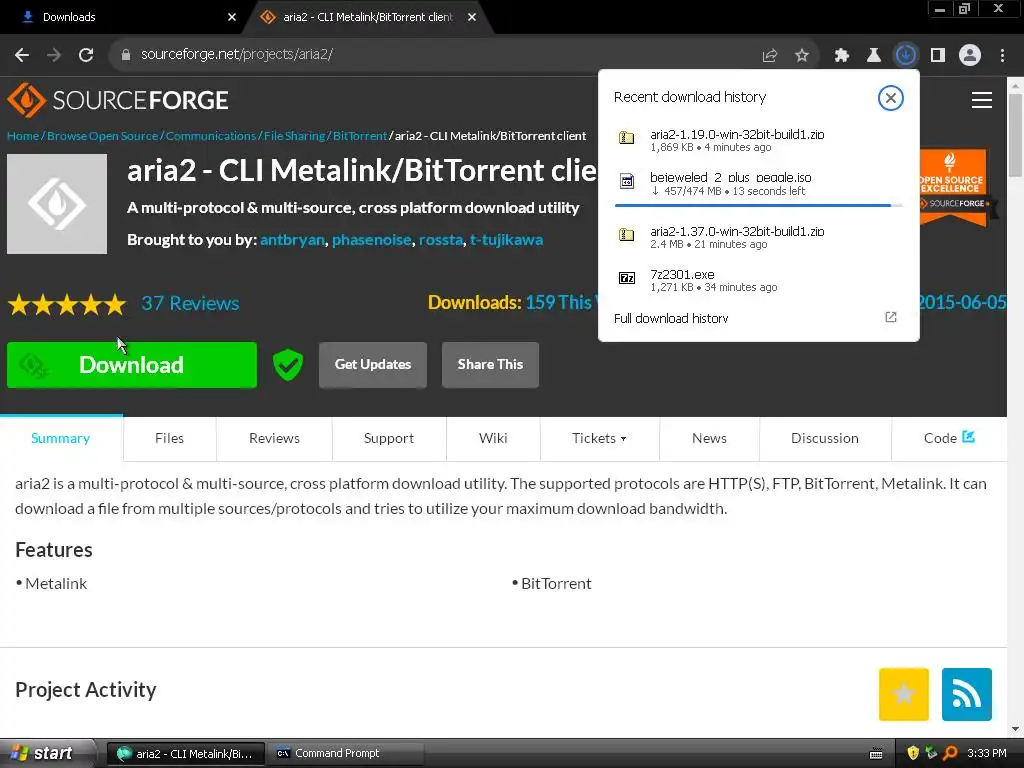Go back using the browser back arrow

click(22, 55)
